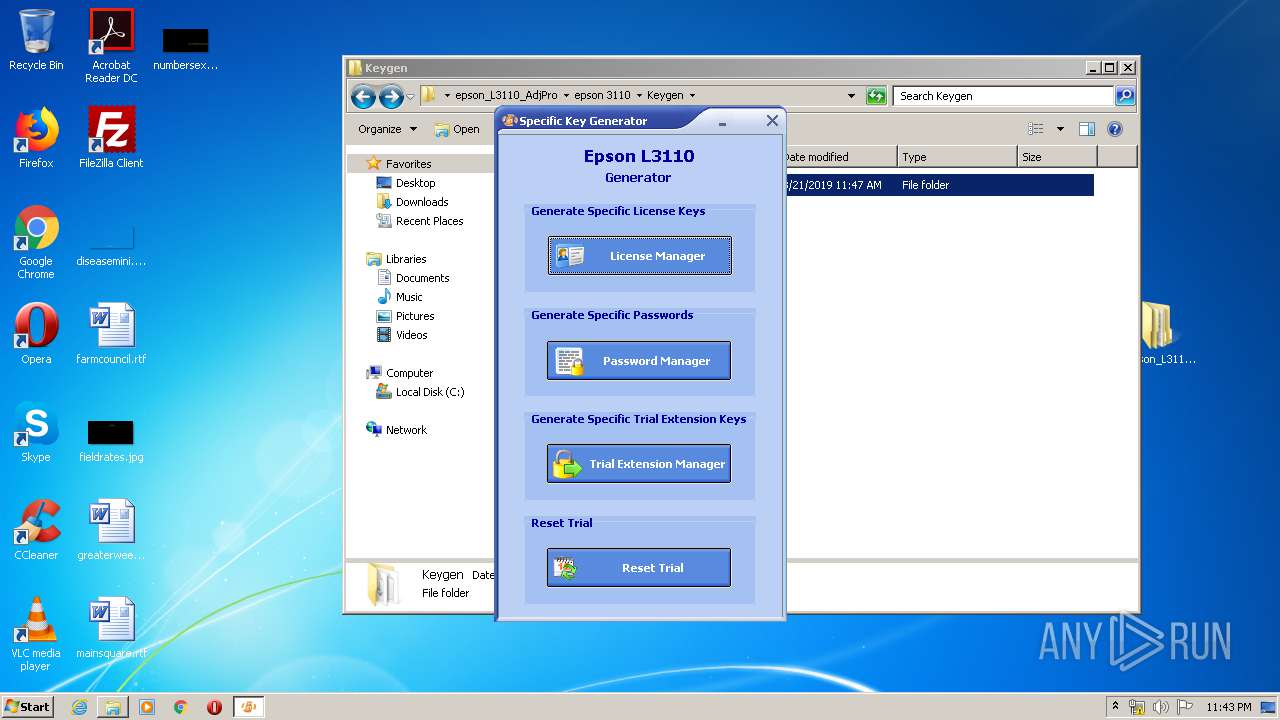This screenshot has width=1280, height=720.
Task: Click the 11:43 PM clock
Action: coord(1228,707)
